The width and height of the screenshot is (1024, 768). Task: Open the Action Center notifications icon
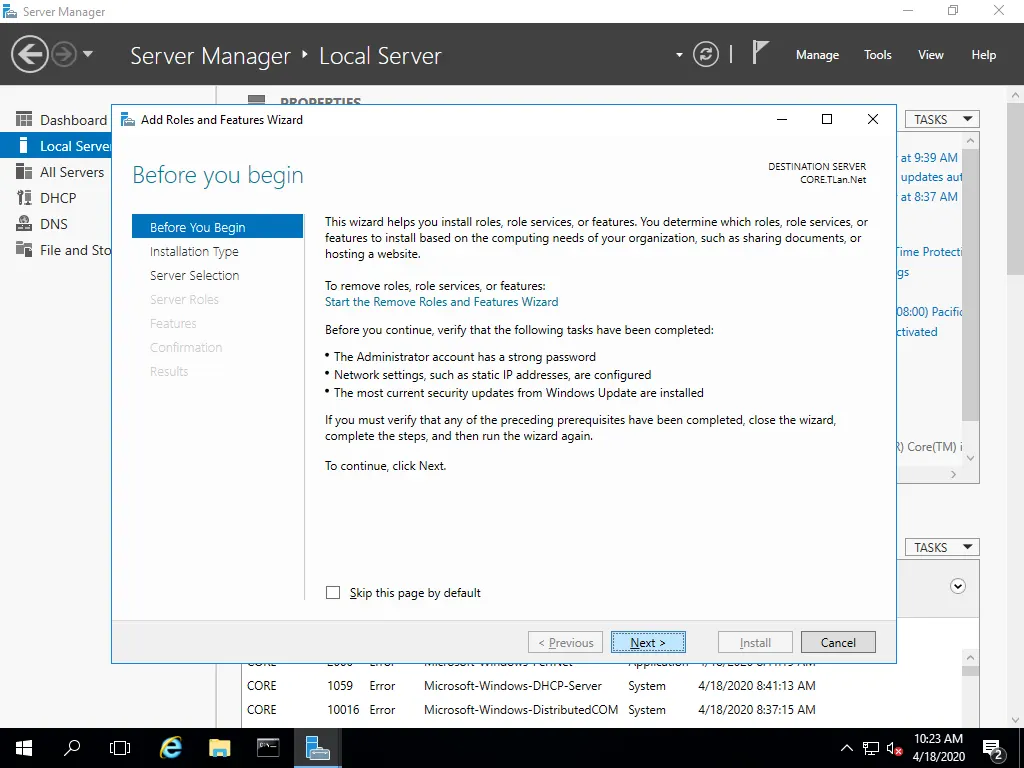[993, 749]
